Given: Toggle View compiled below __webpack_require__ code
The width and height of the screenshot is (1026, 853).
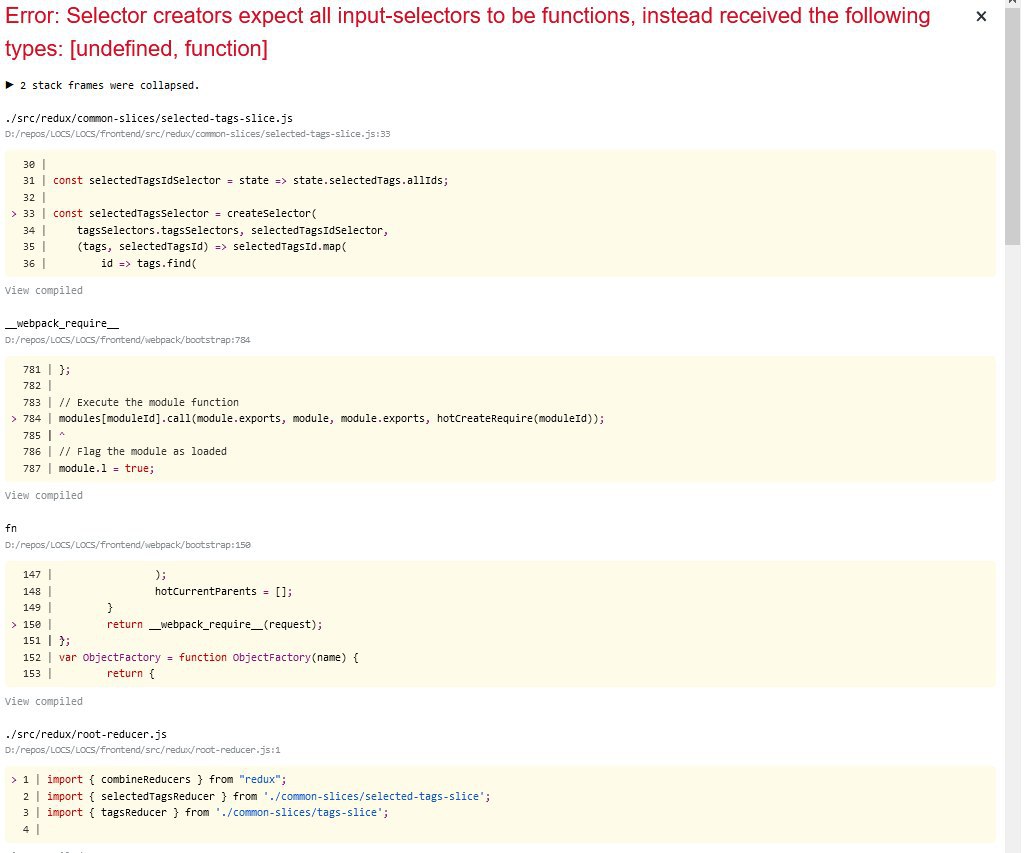Looking at the screenshot, I should click(x=44, y=495).
